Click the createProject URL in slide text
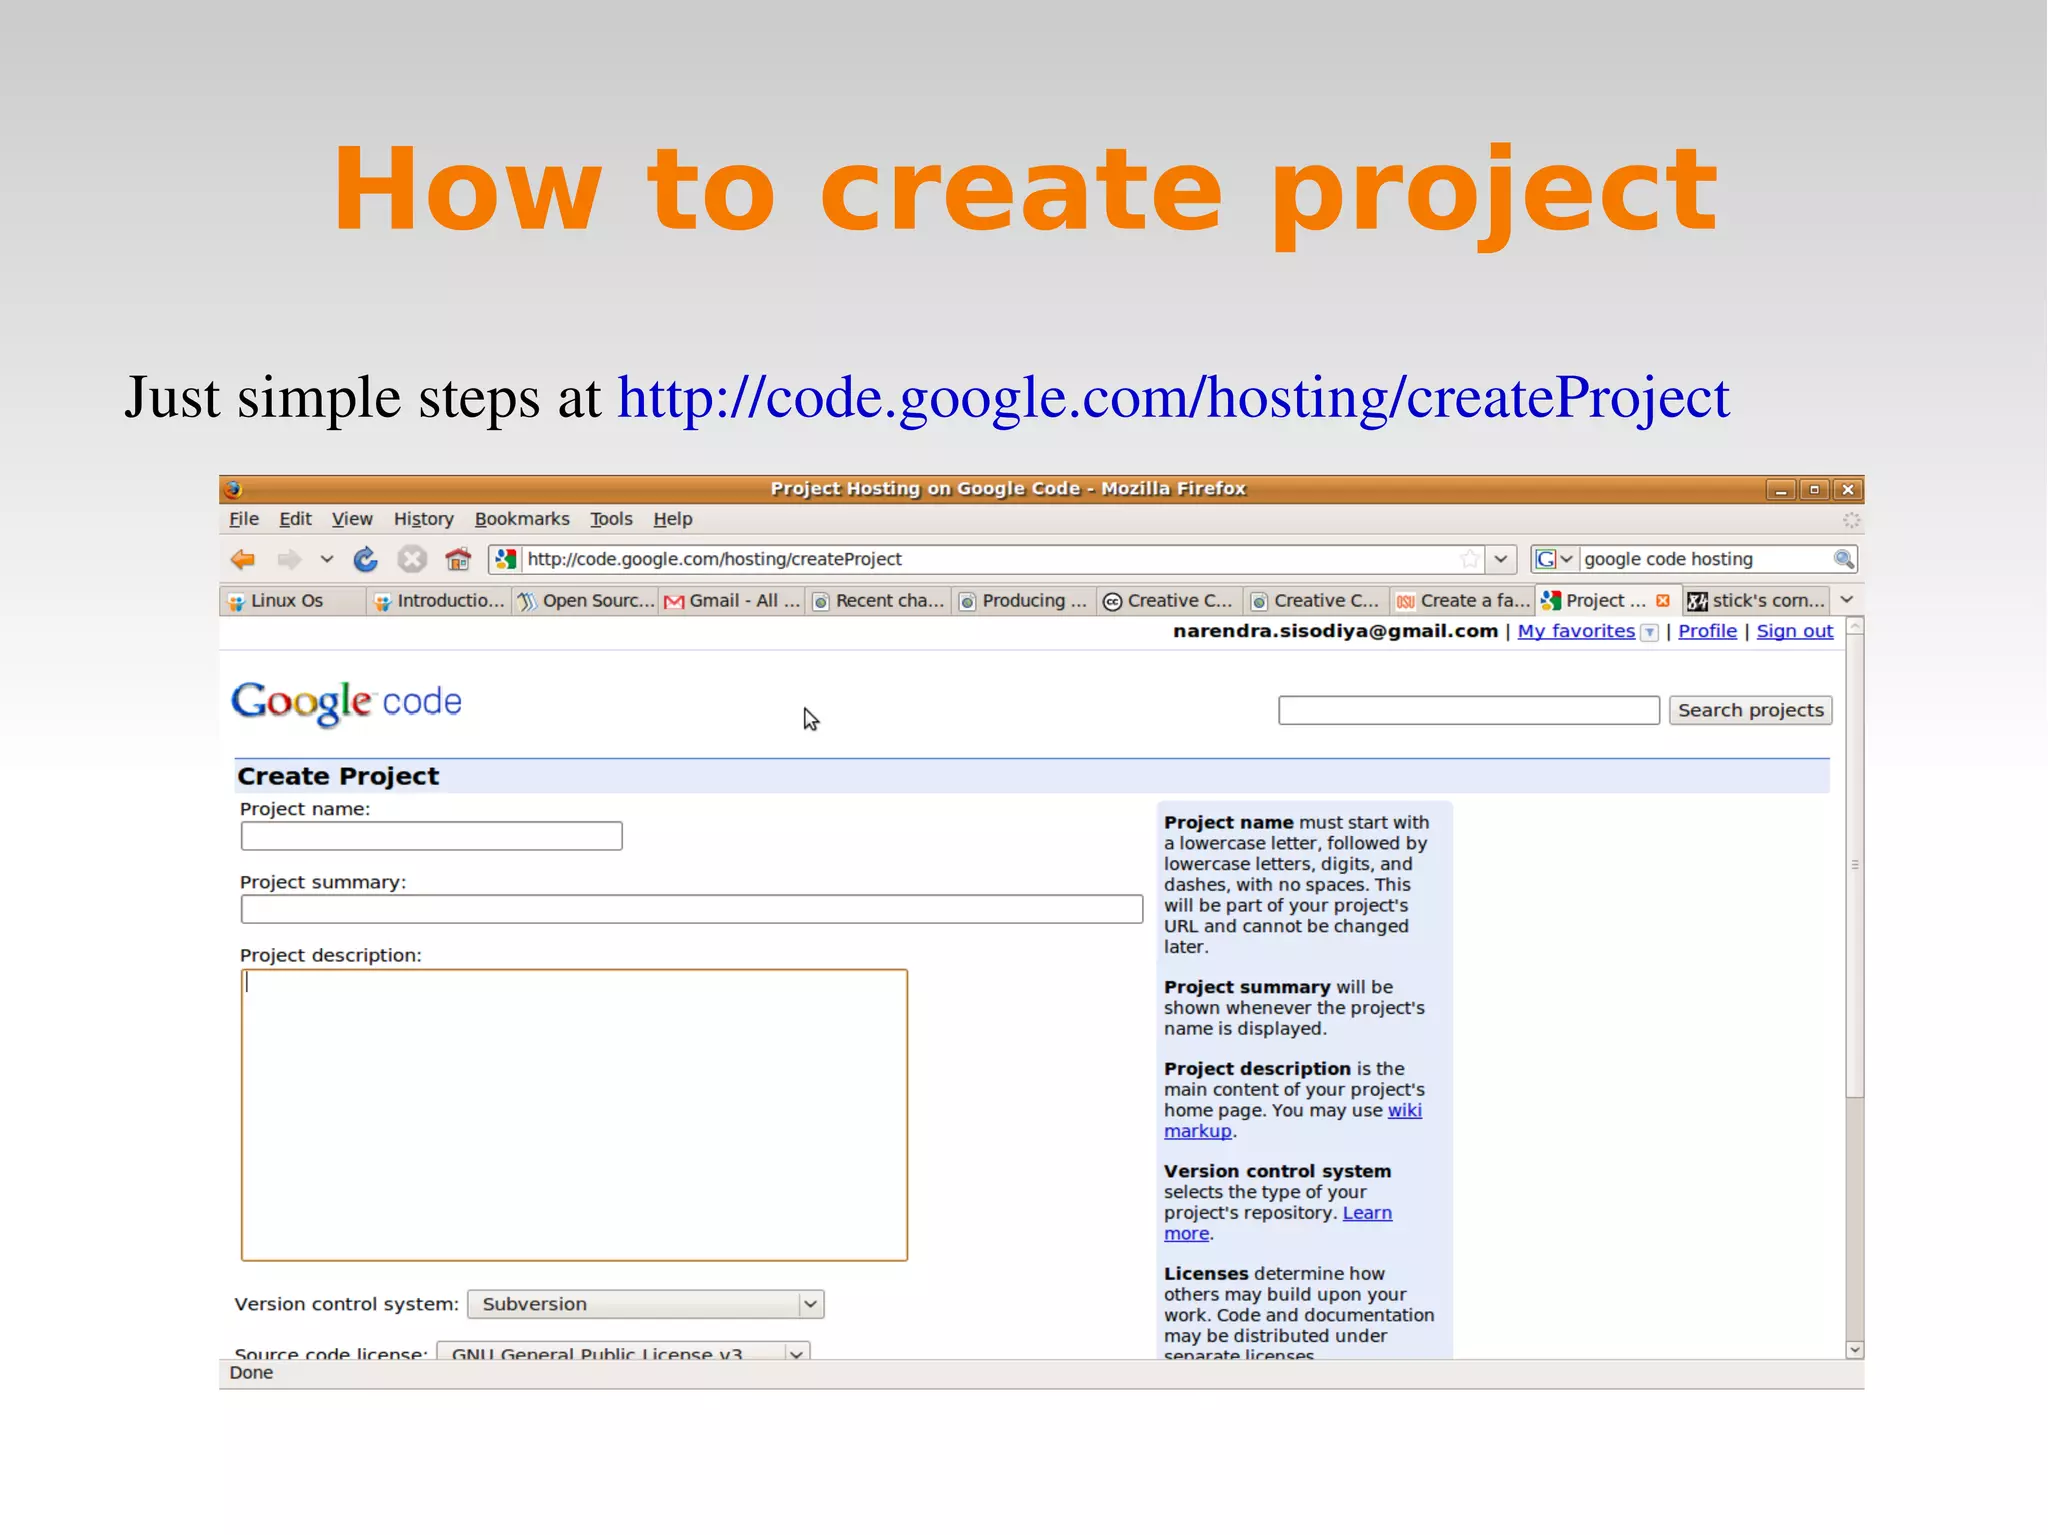 point(1173,397)
